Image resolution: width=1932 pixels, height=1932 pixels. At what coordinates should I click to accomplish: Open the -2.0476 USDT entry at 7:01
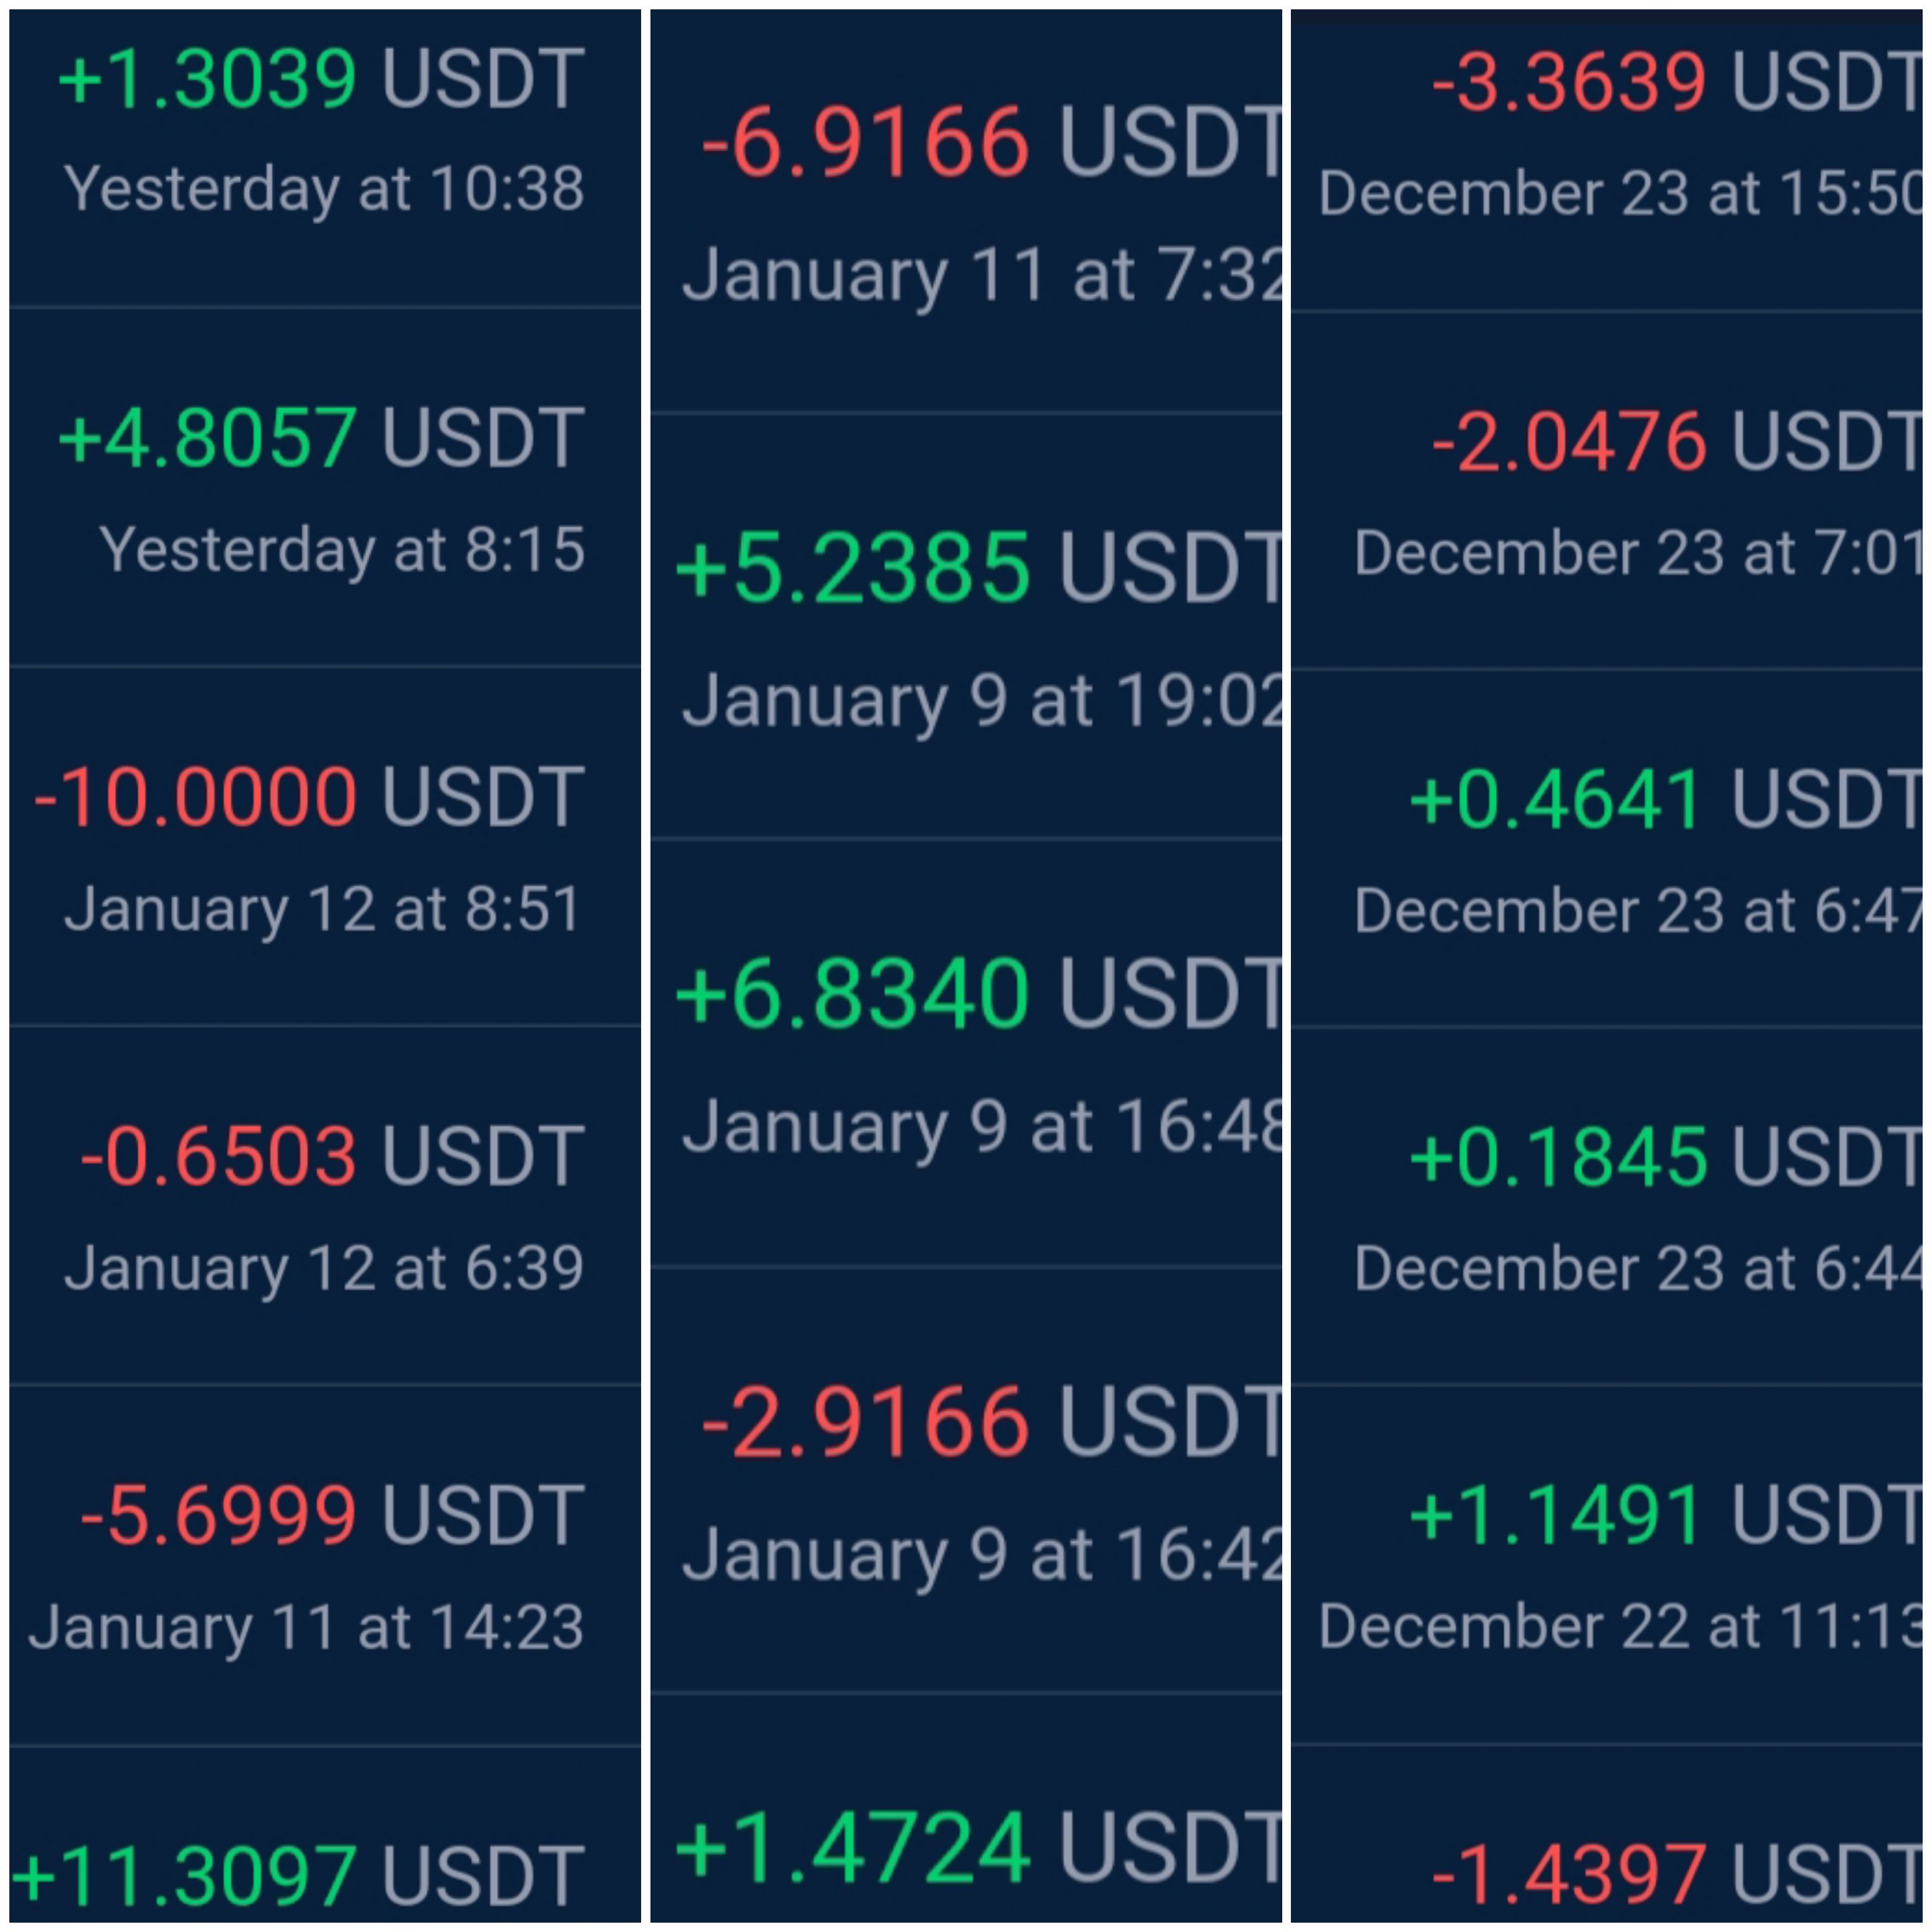pos(1606,490)
